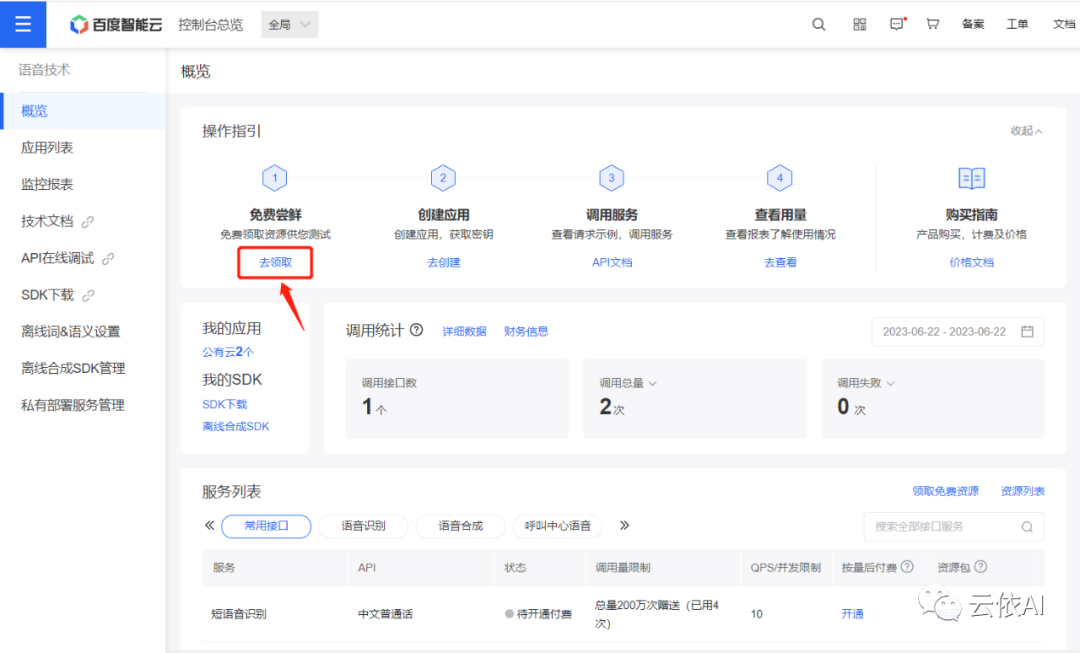Image resolution: width=1080 pixels, height=653 pixels.
Task: Click 工单 in the top header
Action: click(x=1017, y=24)
